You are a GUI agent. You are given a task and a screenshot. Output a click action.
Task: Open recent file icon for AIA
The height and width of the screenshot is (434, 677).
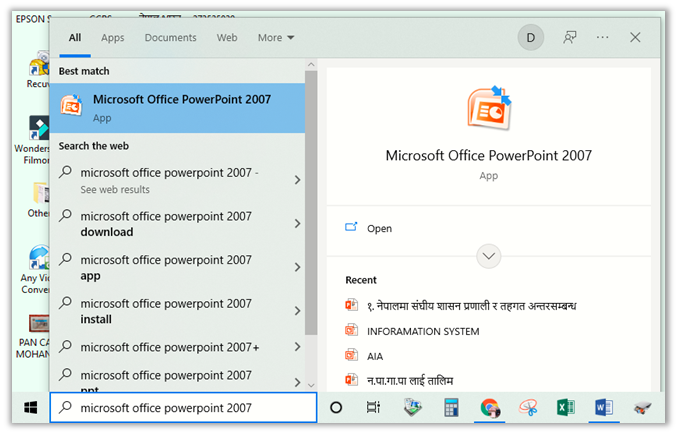(351, 355)
